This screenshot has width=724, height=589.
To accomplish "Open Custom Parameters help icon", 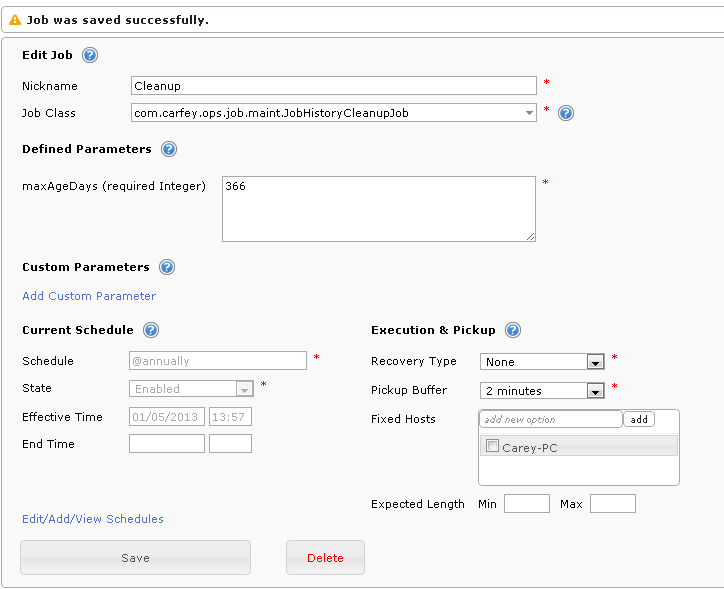I will 166,267.
